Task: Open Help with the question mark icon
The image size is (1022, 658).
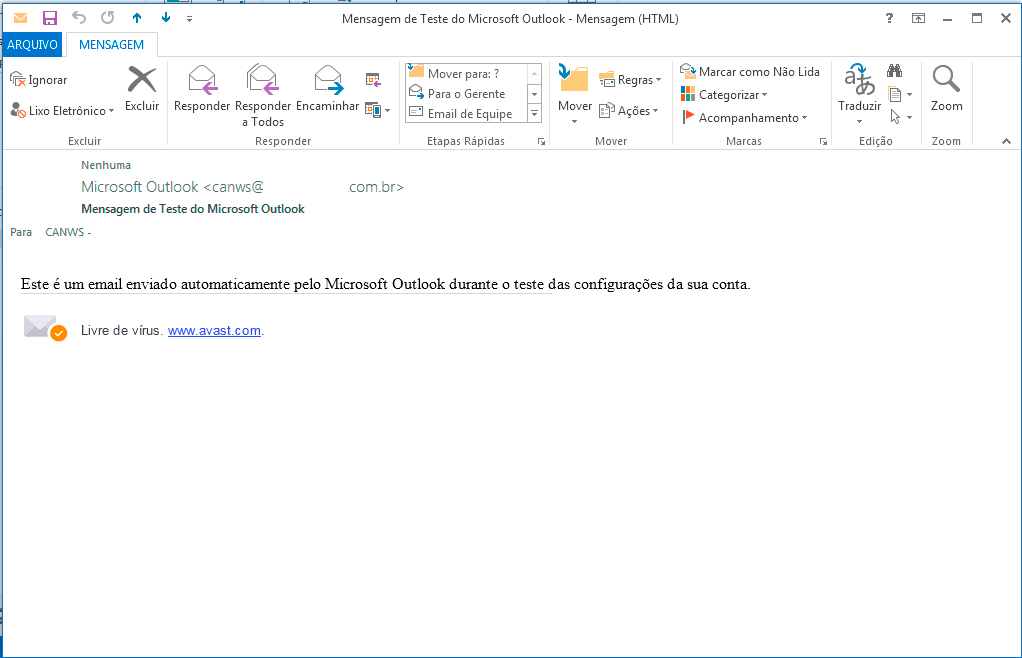Action: click(889, 18)
